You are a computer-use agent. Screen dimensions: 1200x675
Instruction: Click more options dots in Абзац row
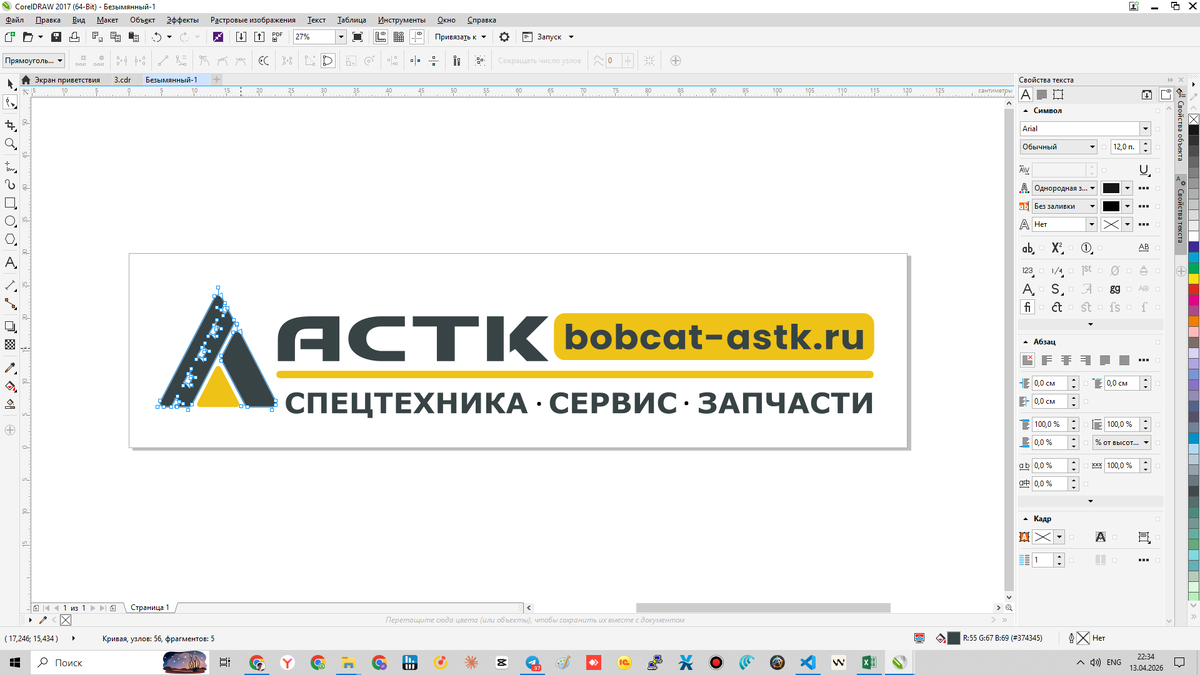[x=1144, y=360]
